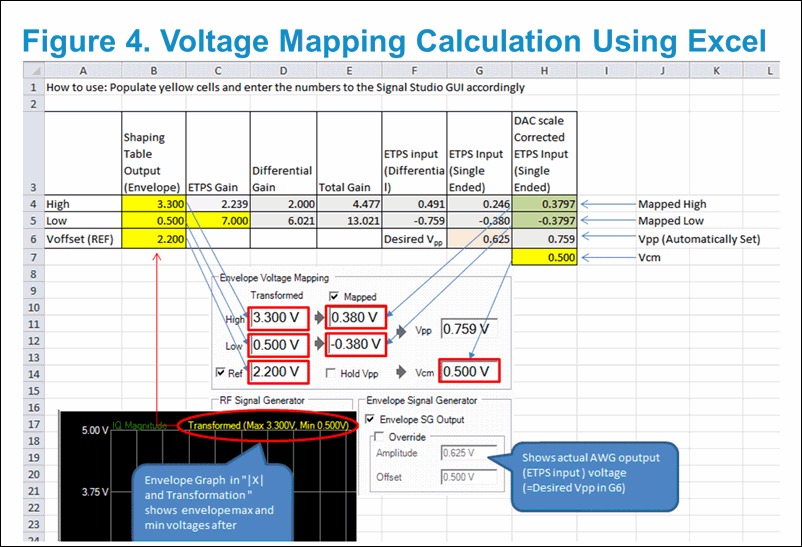This screenshot has width=802, height=547.
Task: Enable the Hold Vpp checkbox
Action: (x=331, y=373)
